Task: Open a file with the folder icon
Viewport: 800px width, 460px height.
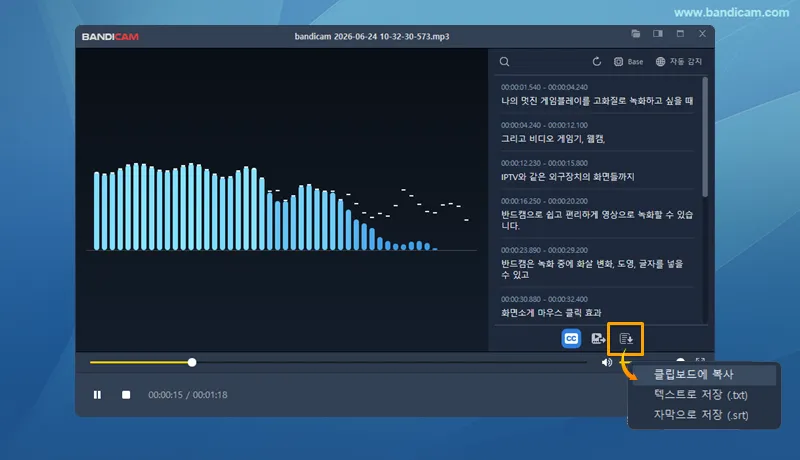Action: 635,34
